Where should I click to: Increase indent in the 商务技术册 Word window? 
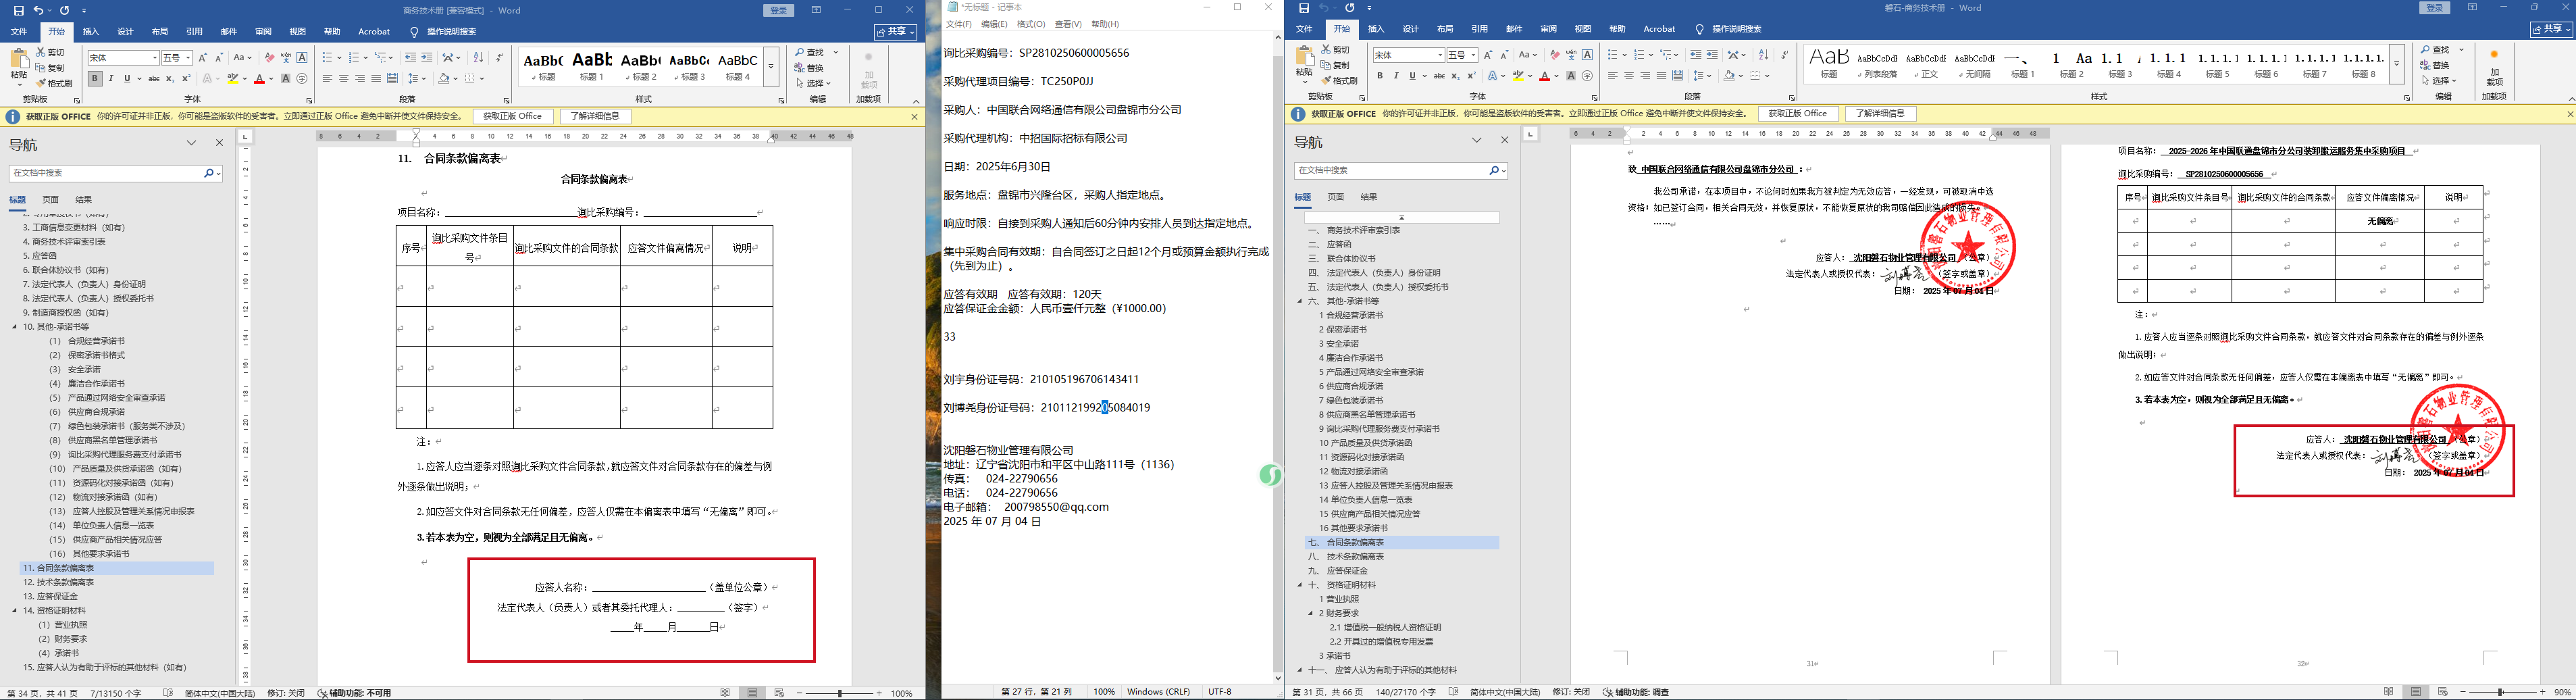(427, 58)
